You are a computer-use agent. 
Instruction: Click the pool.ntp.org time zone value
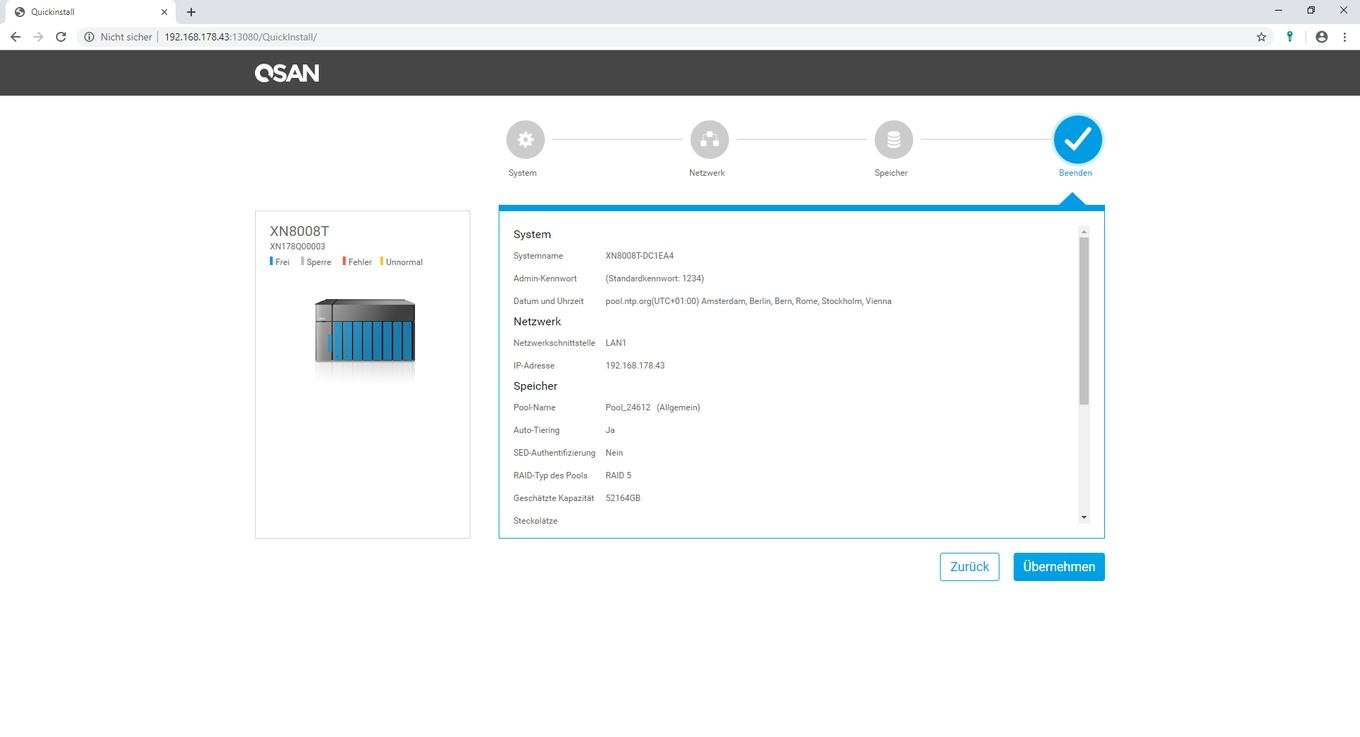coord(748,301)
